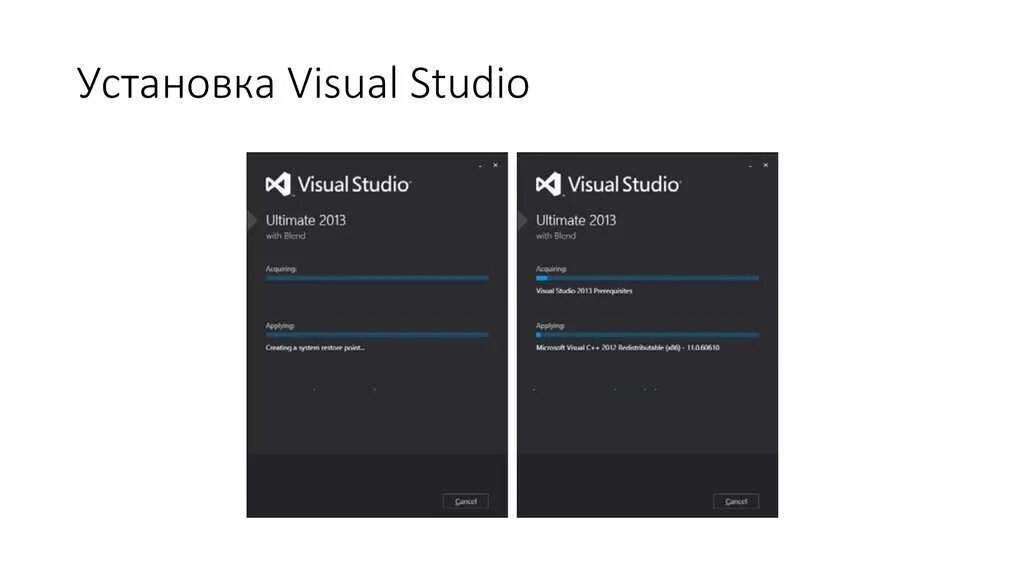The image size is (1024, 574).
Task: Minimize the left installer window
Action: coord(480,165)
